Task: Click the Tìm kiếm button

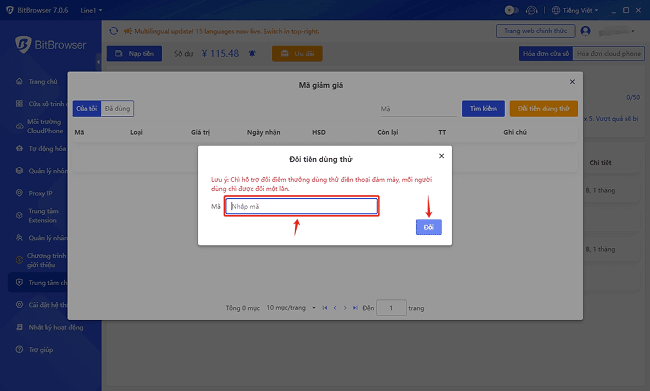Action: point(483,109)
